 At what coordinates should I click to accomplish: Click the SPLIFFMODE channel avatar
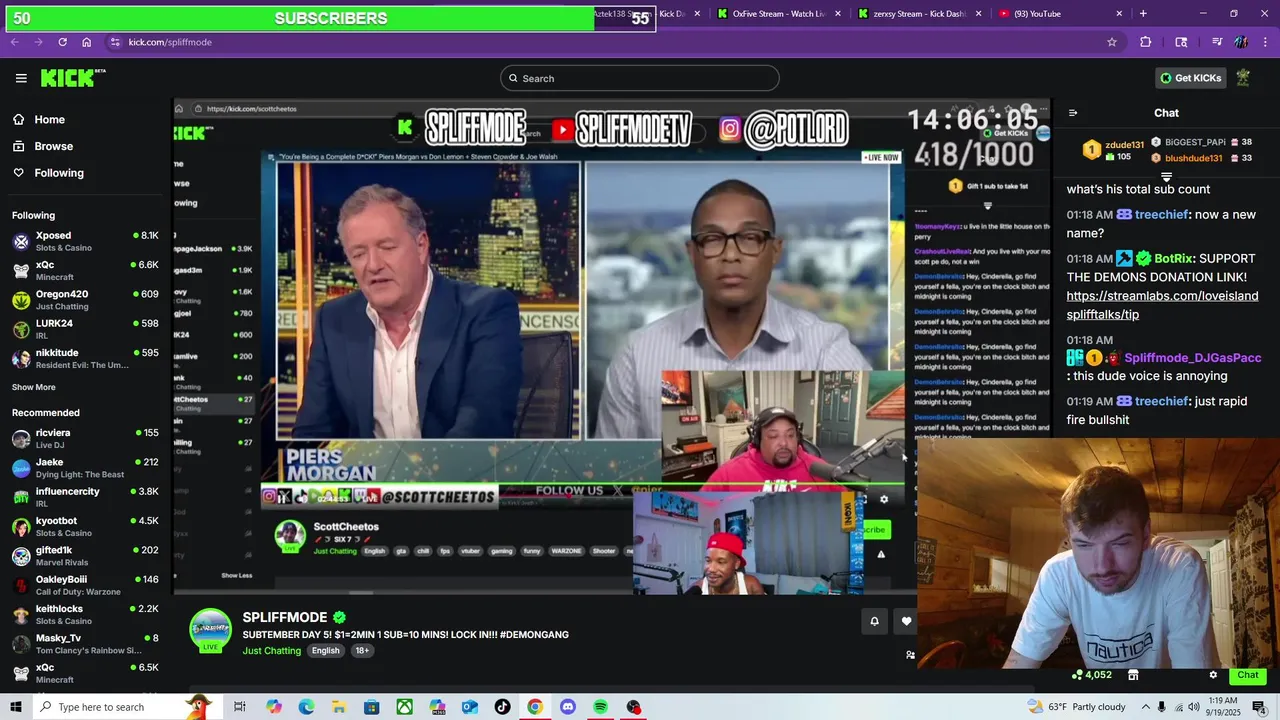[211, 630]
